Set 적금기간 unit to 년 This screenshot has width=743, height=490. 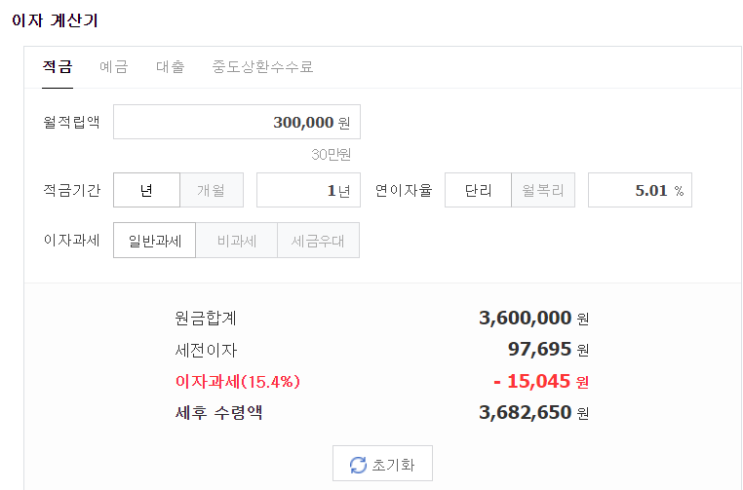click(x=146, y=190)
